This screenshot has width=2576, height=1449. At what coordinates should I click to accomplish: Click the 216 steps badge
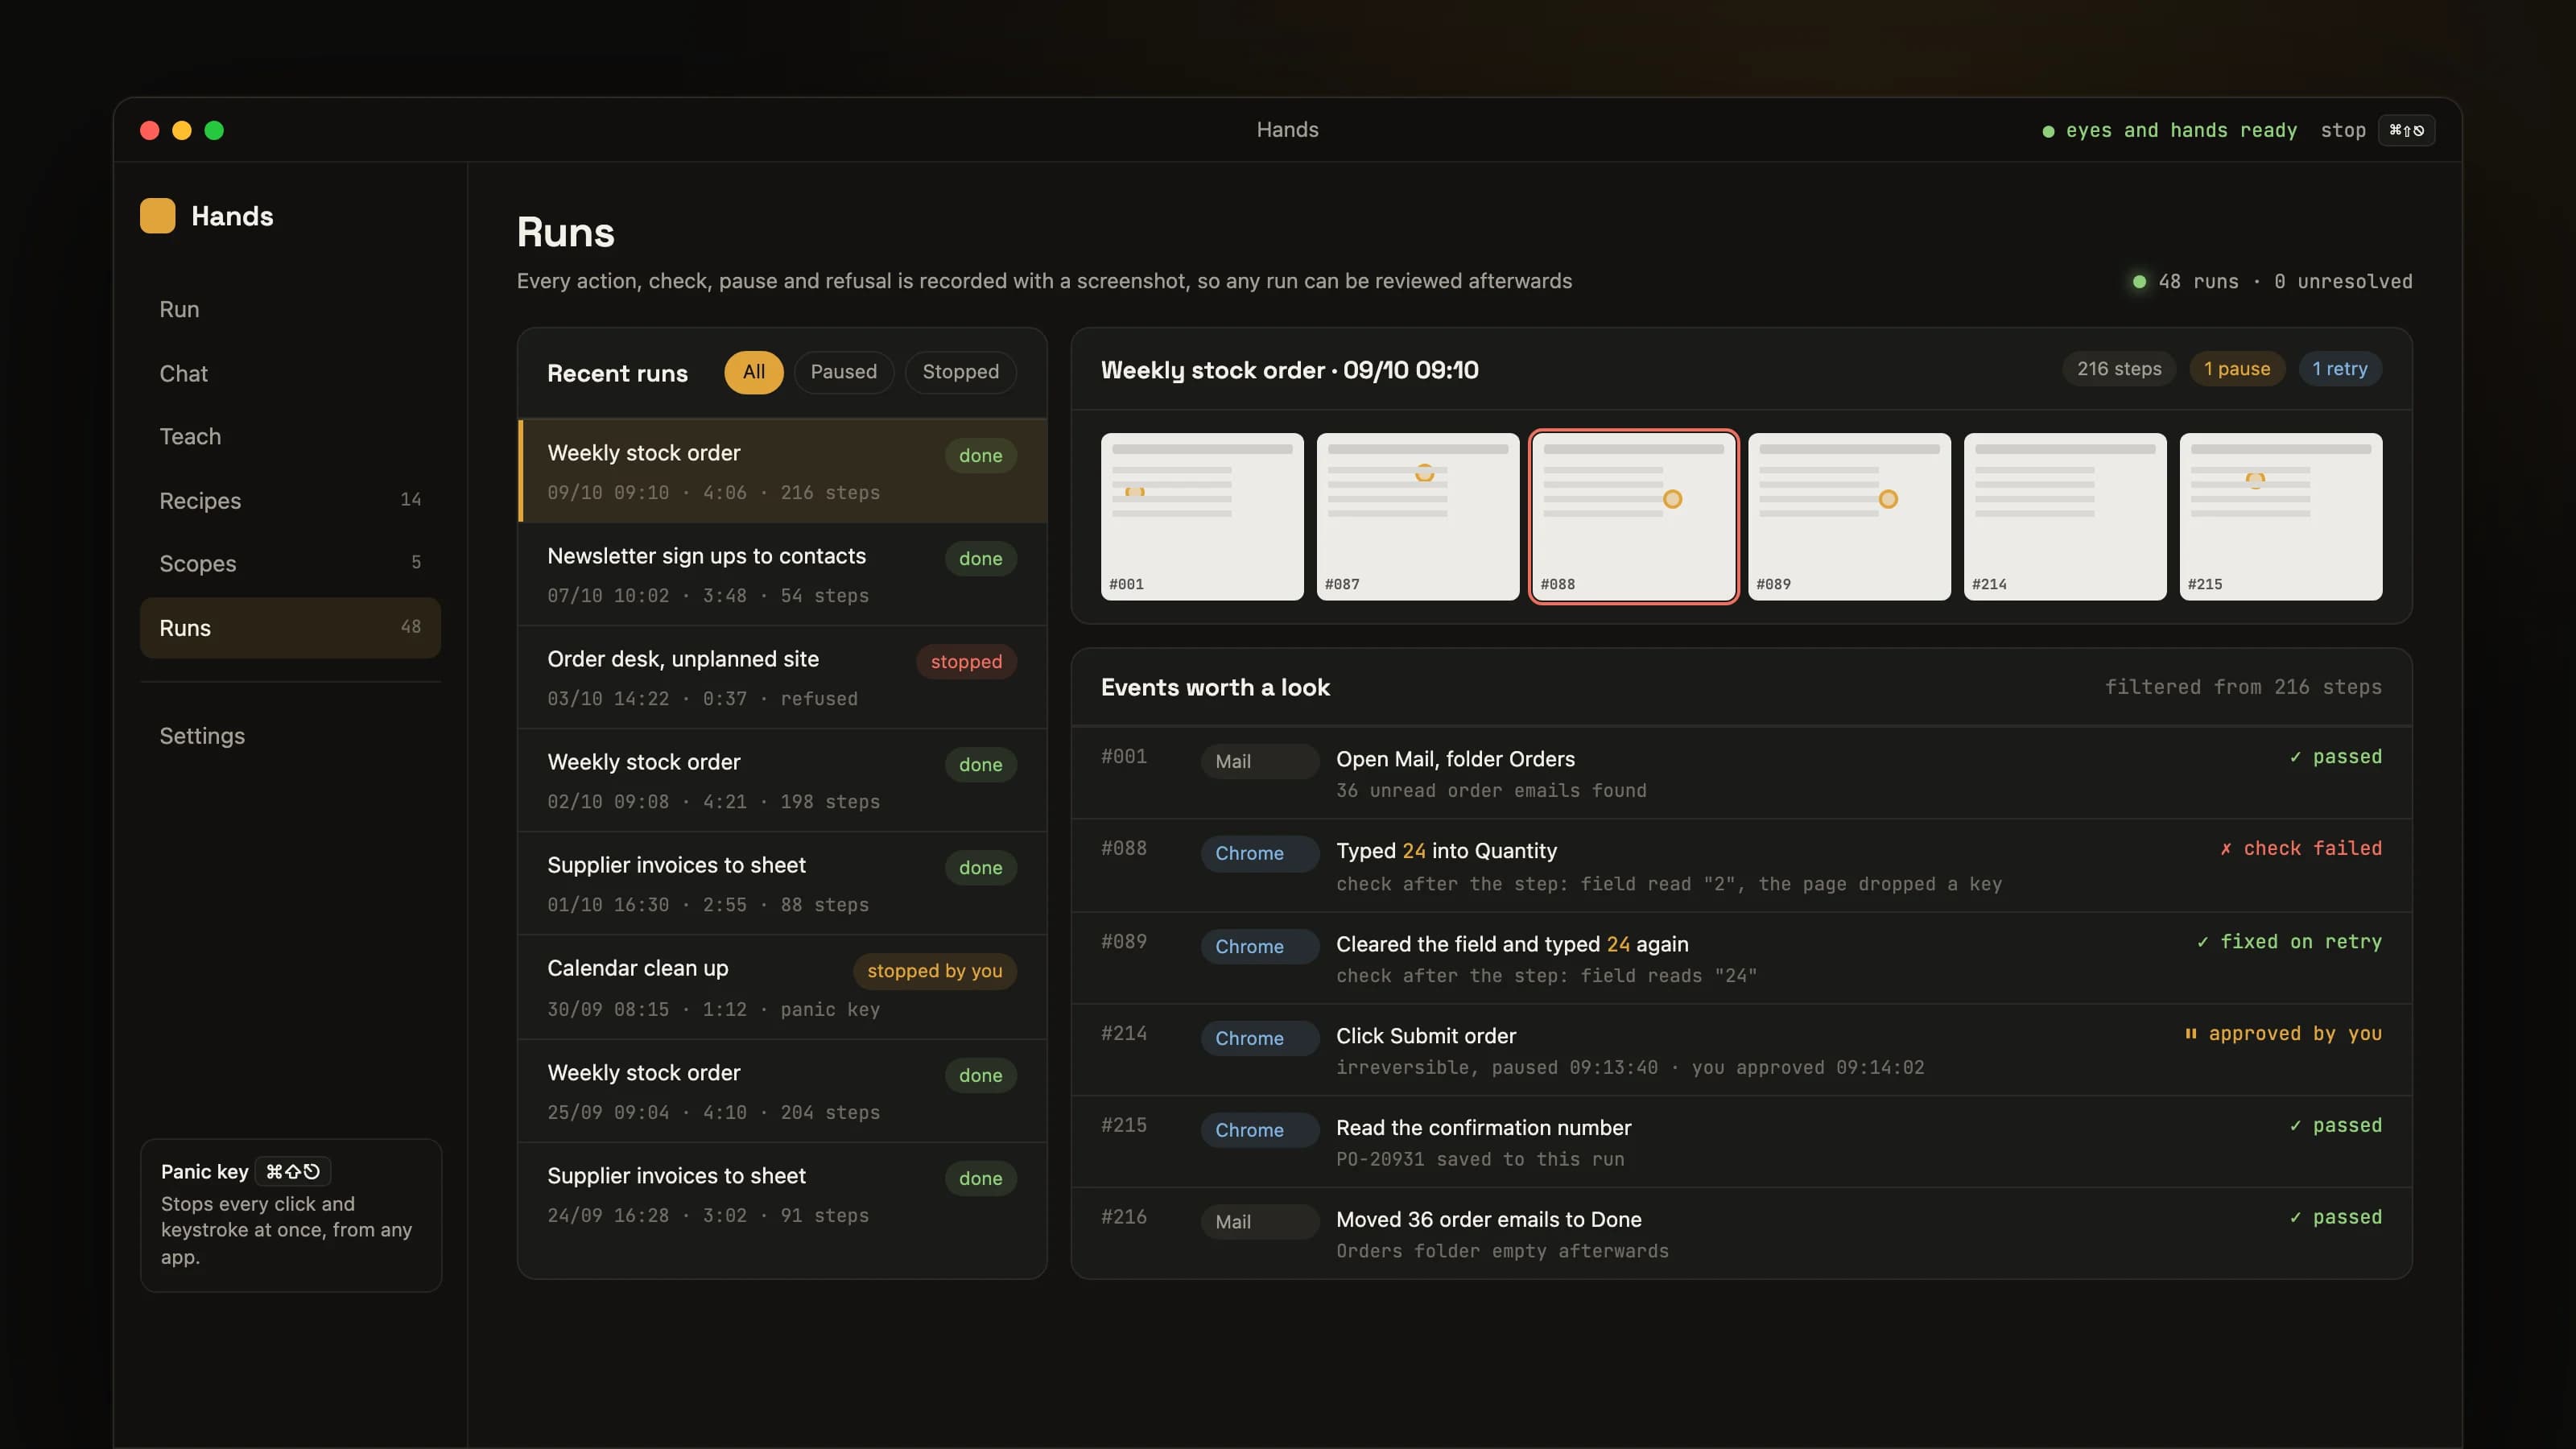point(2119,369)
